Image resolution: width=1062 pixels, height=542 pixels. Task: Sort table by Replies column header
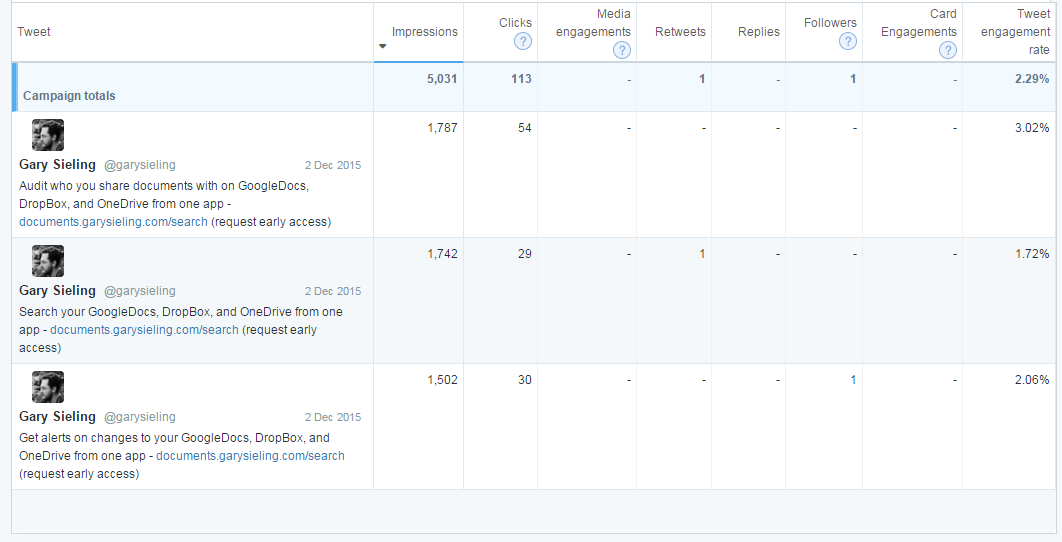[759, 32]
